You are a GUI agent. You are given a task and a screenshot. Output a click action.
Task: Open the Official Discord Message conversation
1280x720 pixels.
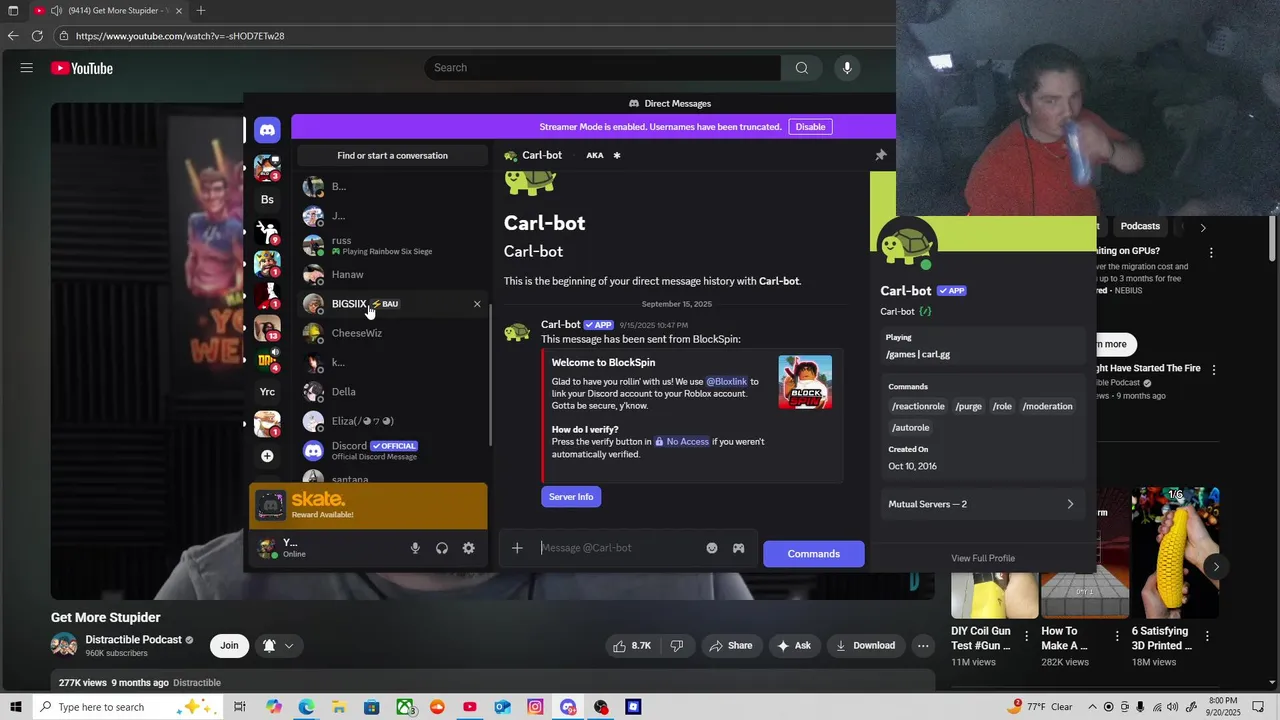[x=392, y=451]
